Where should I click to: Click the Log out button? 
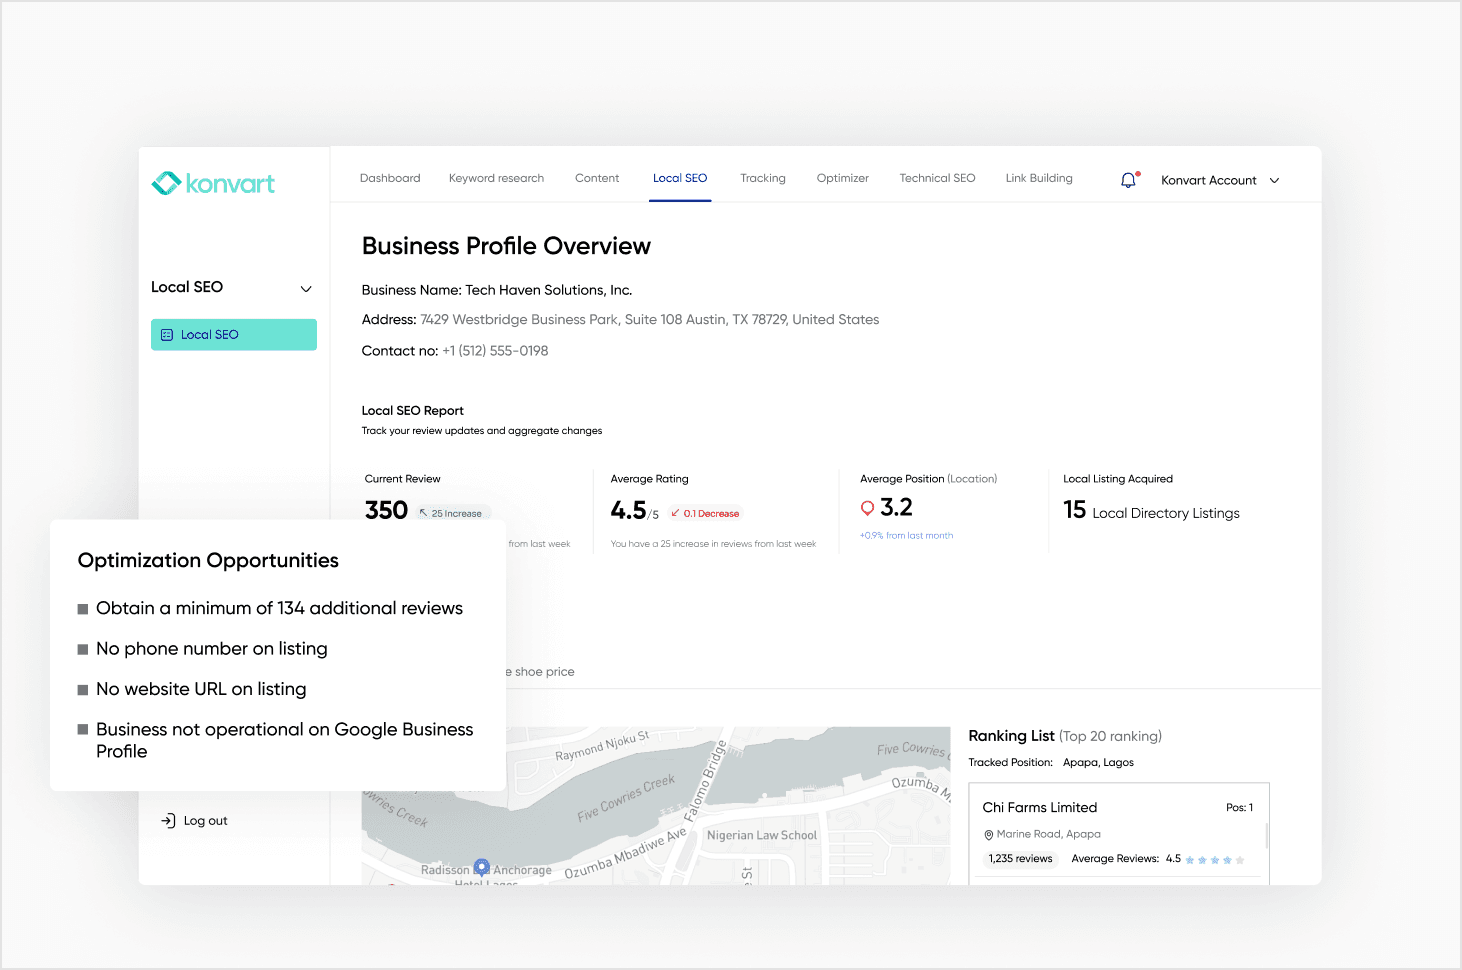coord(193,820)
